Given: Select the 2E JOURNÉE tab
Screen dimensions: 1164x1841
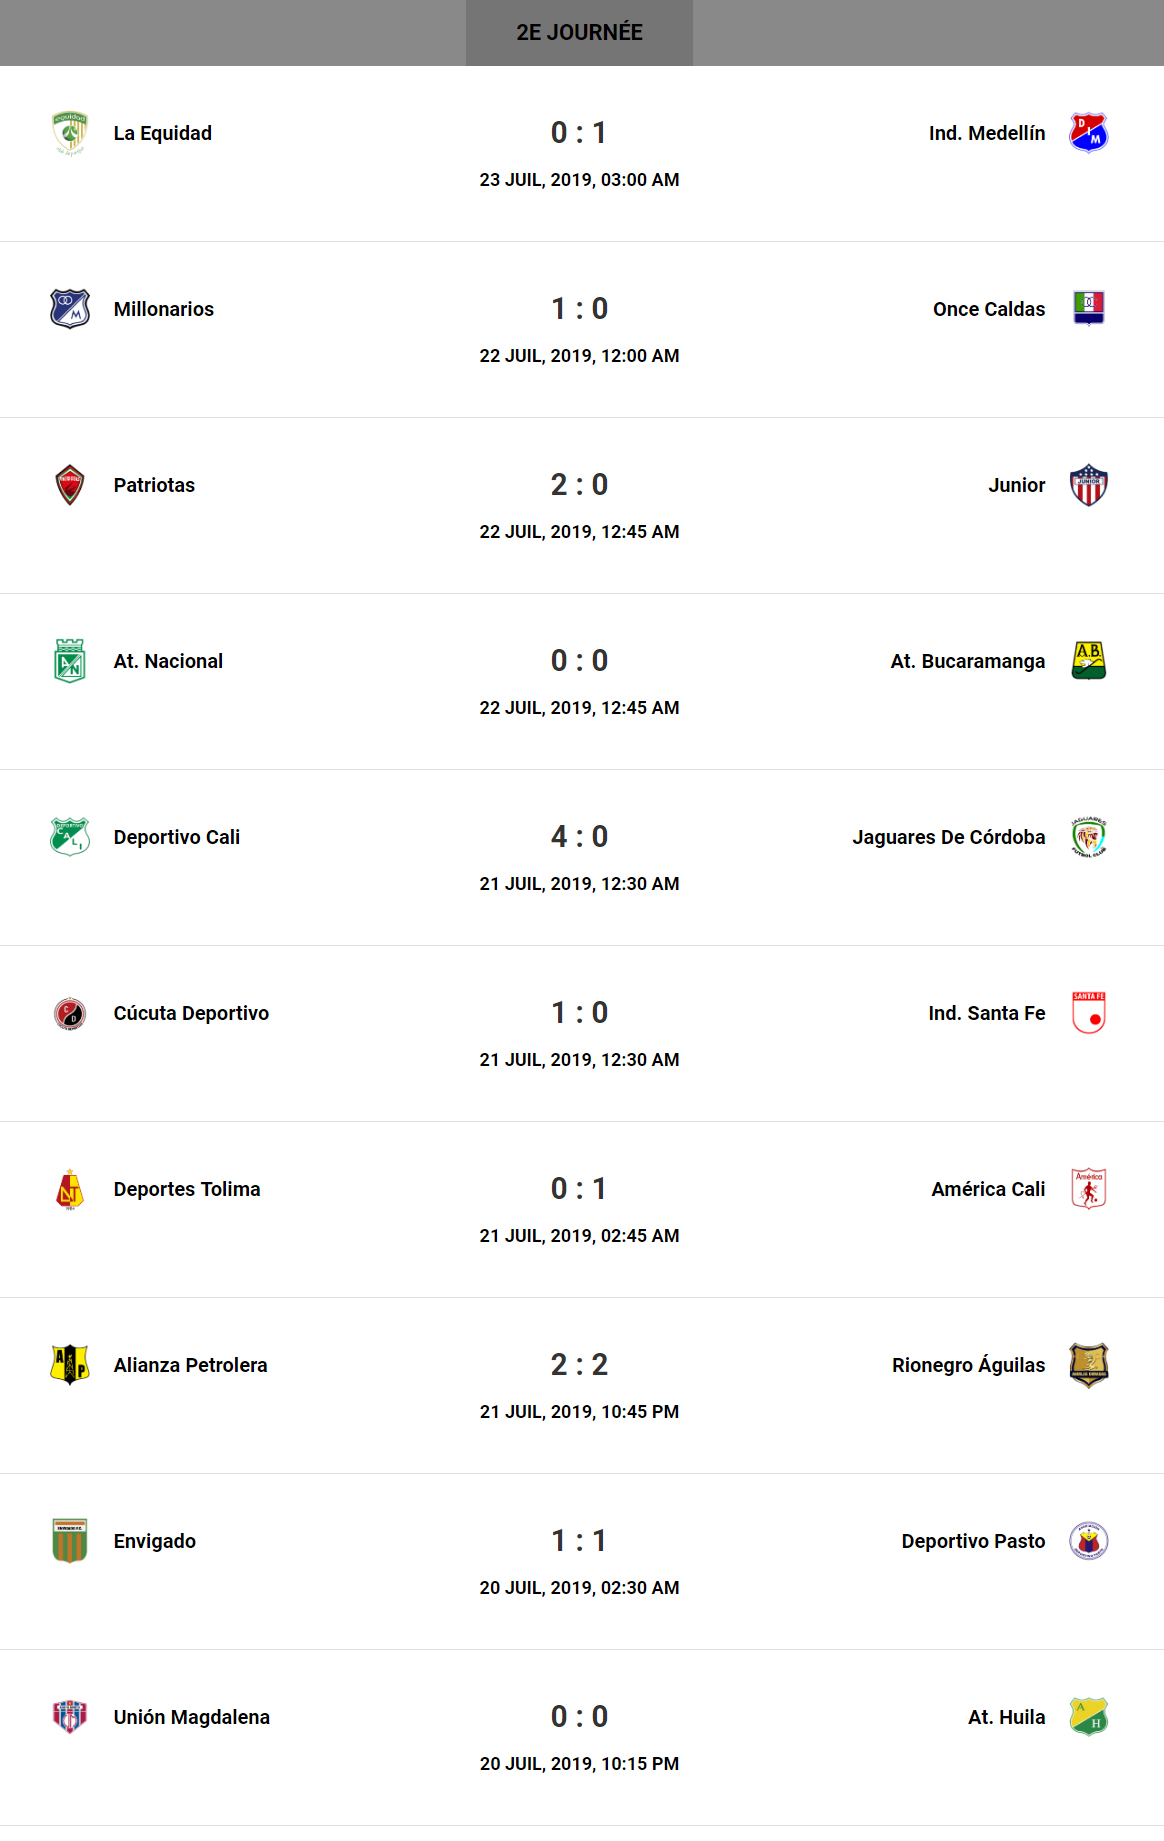Looking at the screenshot, I should click(579, 33).
